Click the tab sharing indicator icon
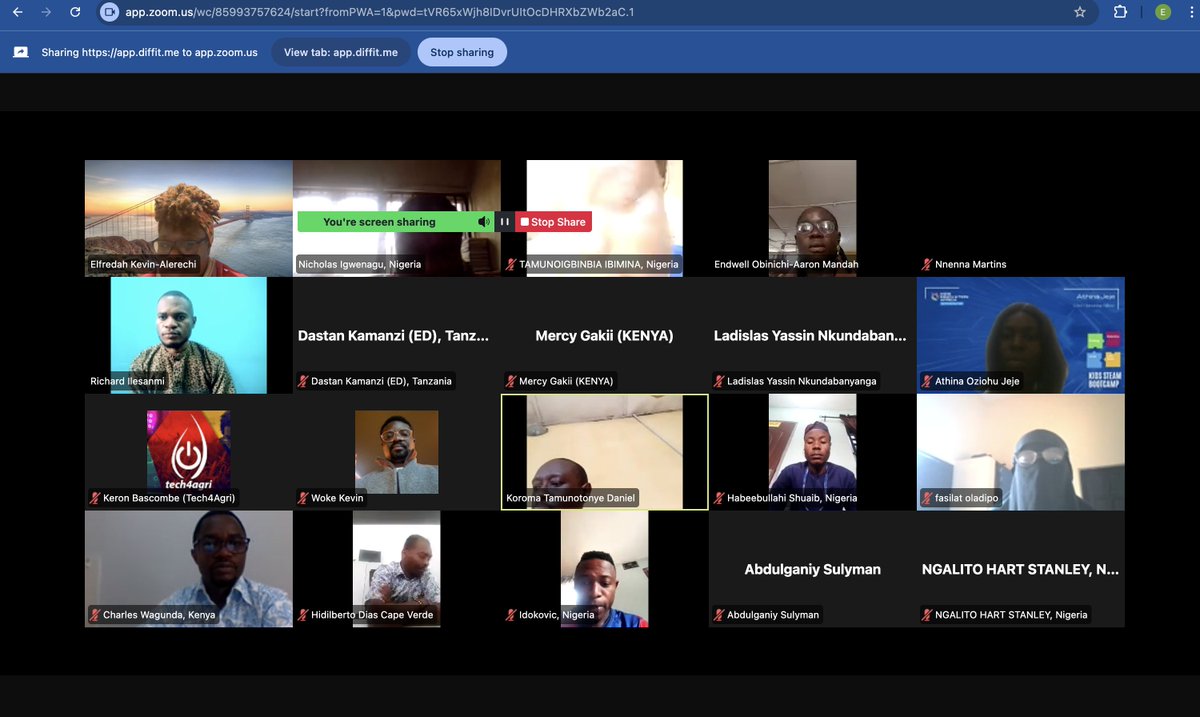Viewport: 1200px width, 717px height. point(20,52)
